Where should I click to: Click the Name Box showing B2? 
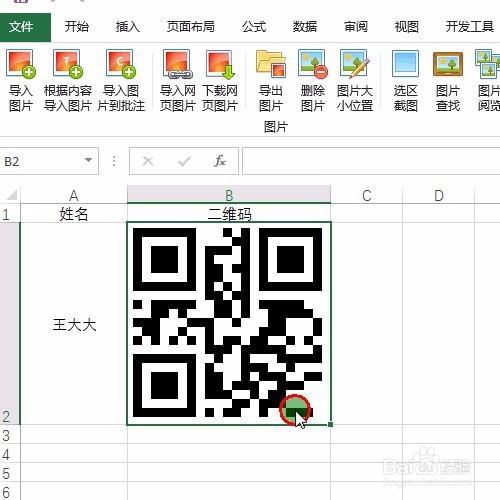(49, 161)
